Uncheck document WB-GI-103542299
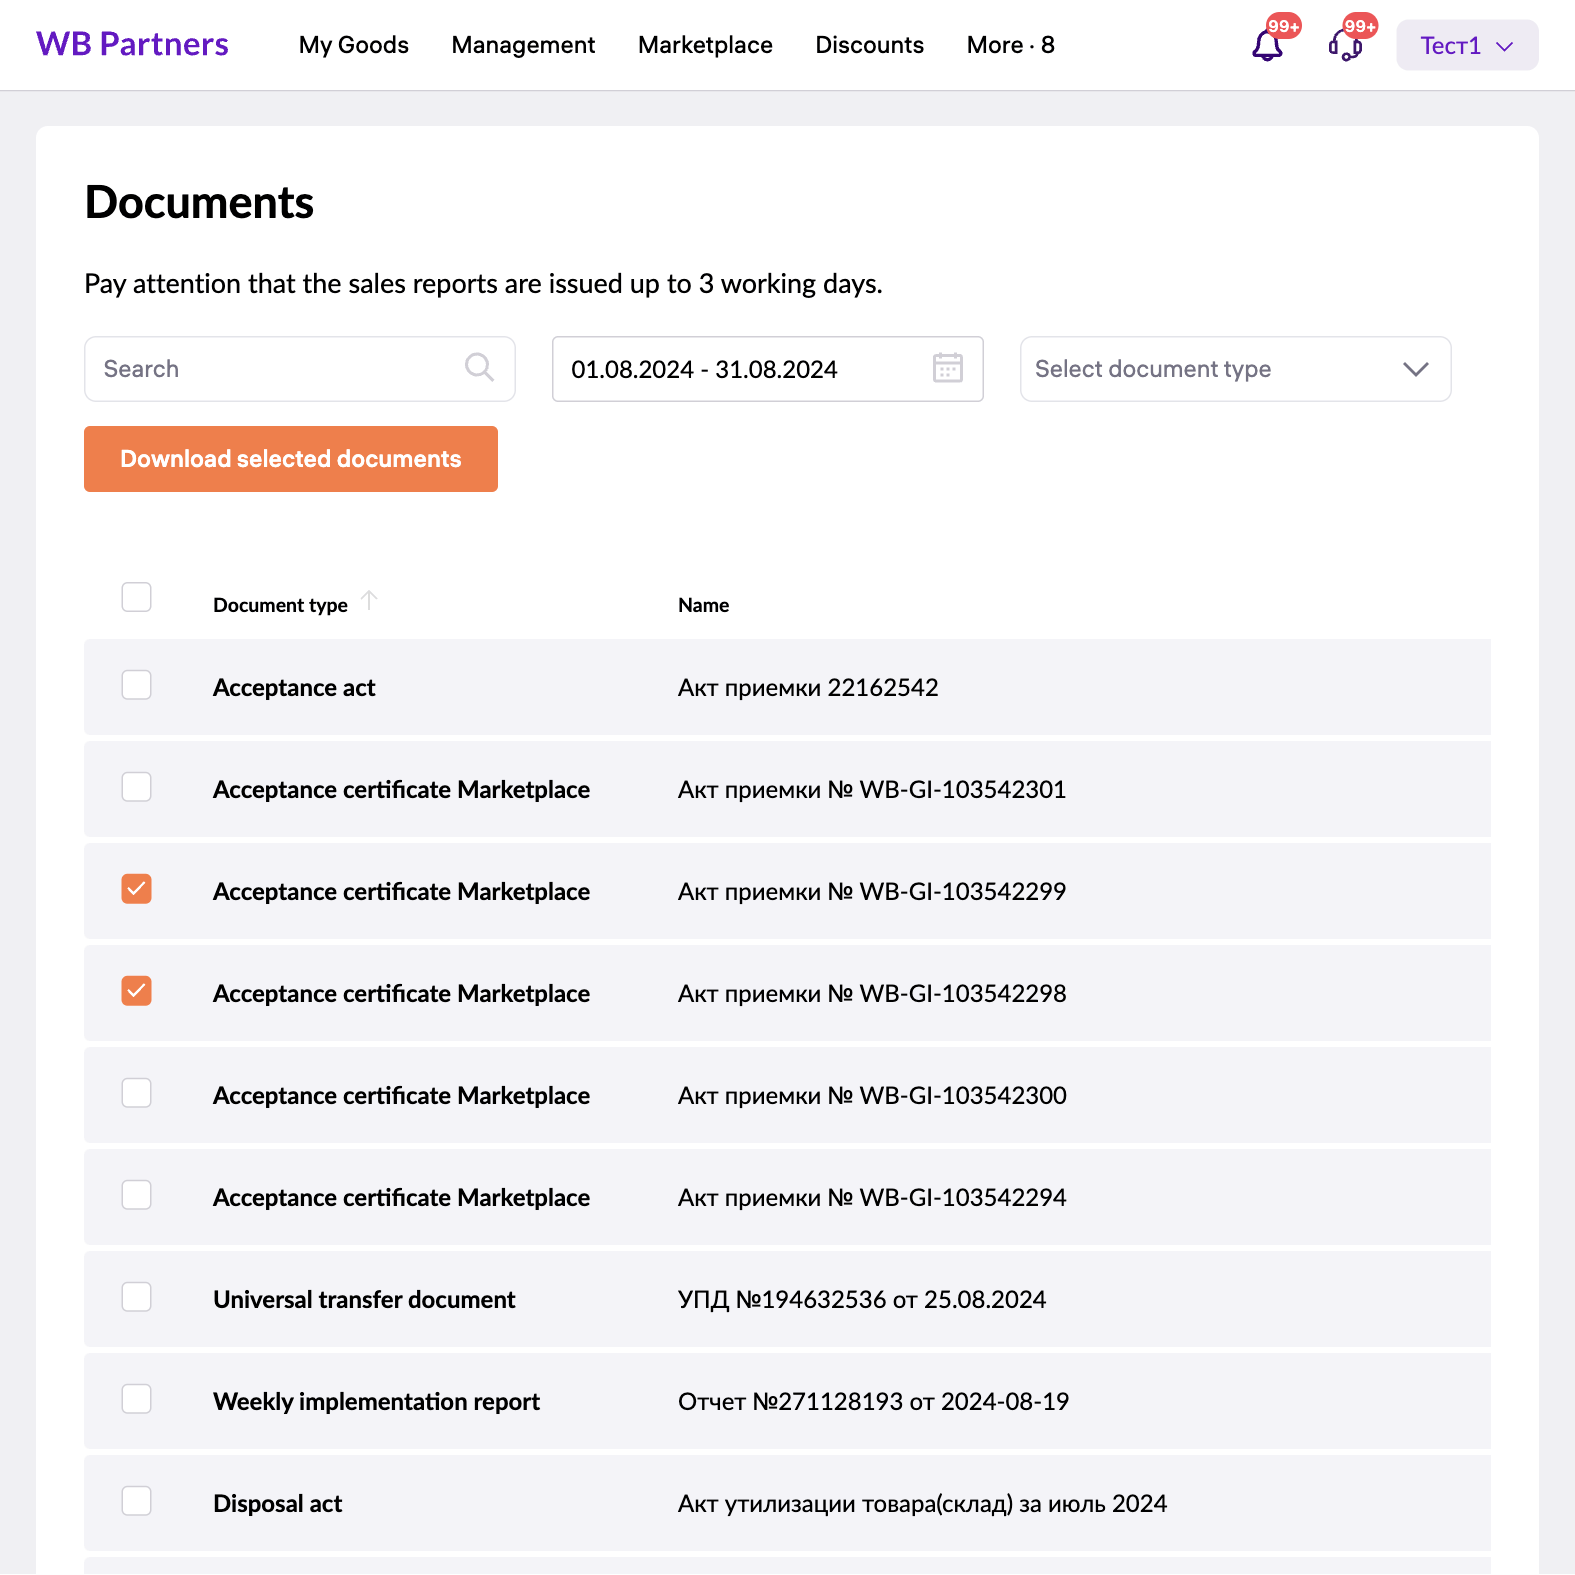This screenshot has width=1575, height=1575. coord(136,889)
